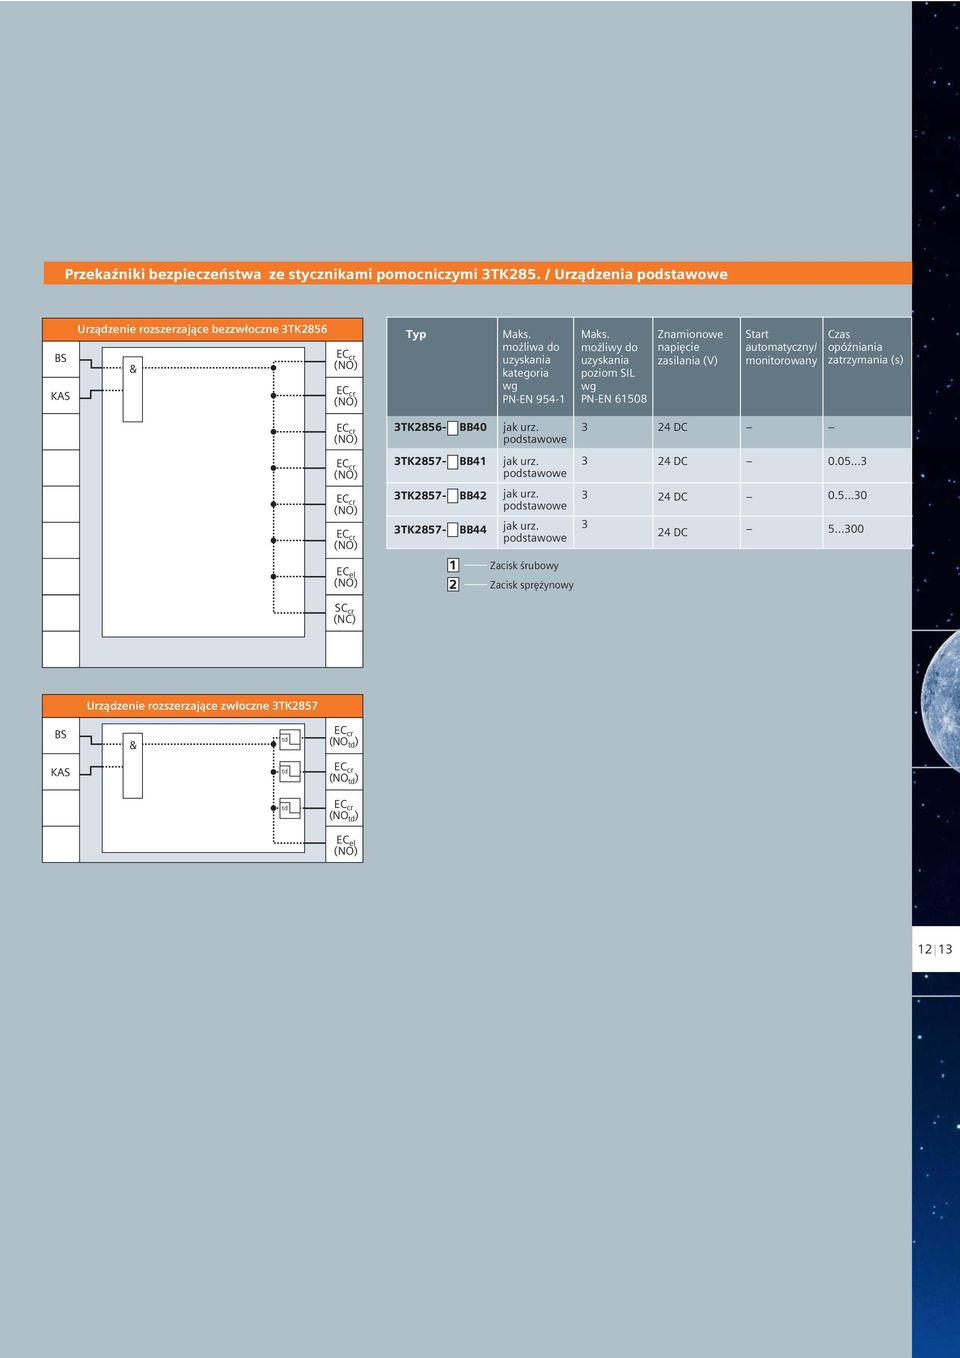960x1358 pixels.
Task: Click legend box '1' for Zacisk śrubowy
Action: [453, 565]
